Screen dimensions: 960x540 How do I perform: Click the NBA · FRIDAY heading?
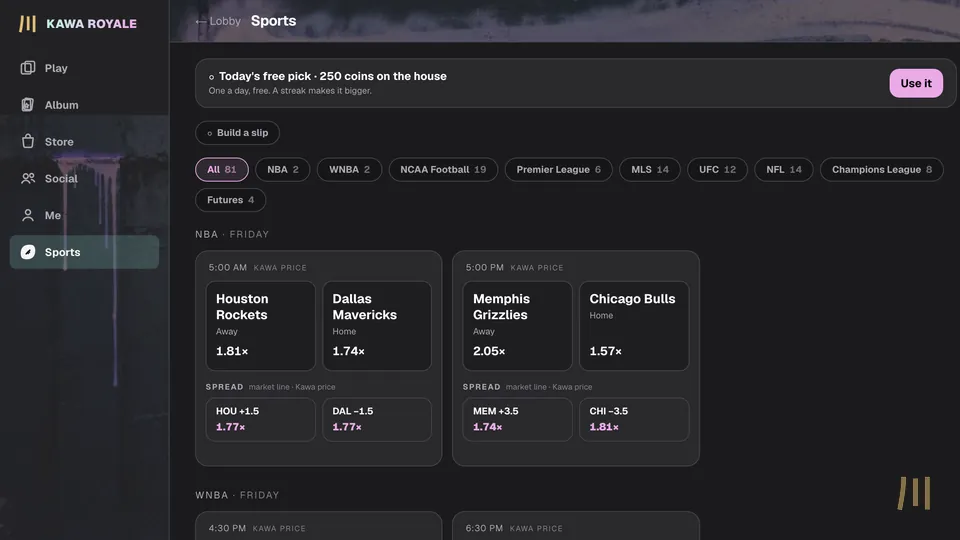coord(232,234)
